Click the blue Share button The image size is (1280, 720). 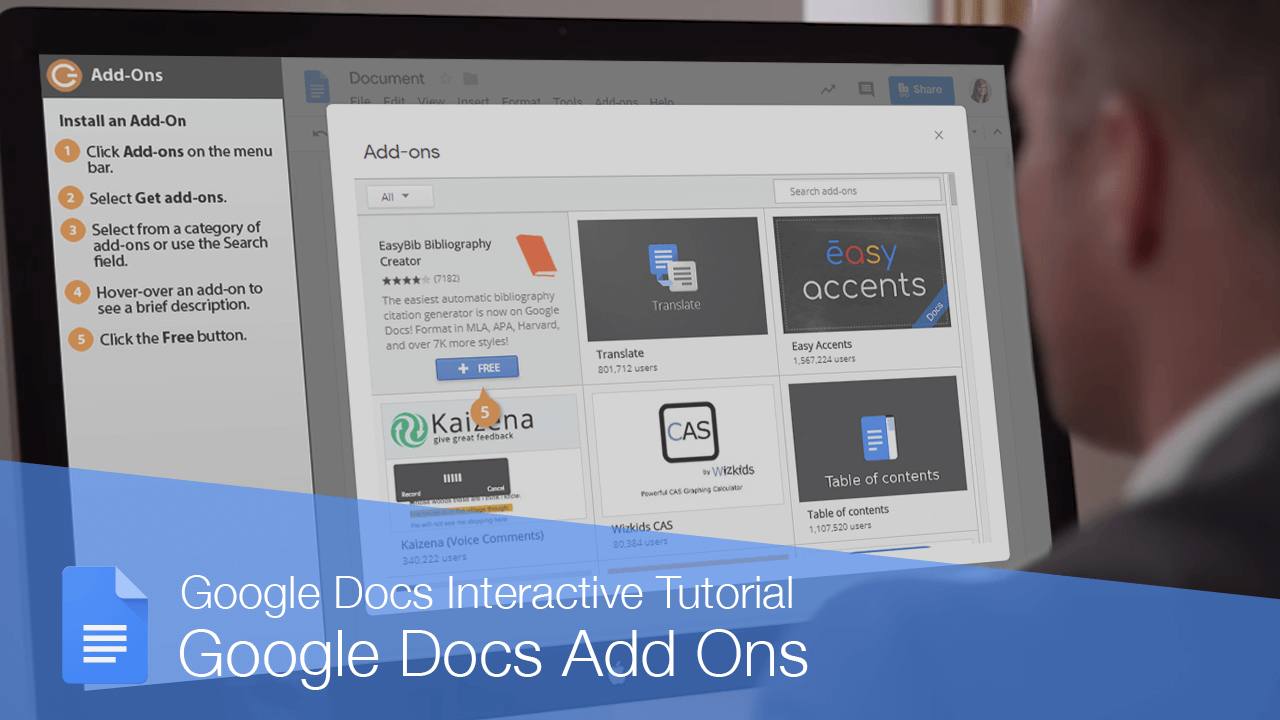[x=920, y=90]
